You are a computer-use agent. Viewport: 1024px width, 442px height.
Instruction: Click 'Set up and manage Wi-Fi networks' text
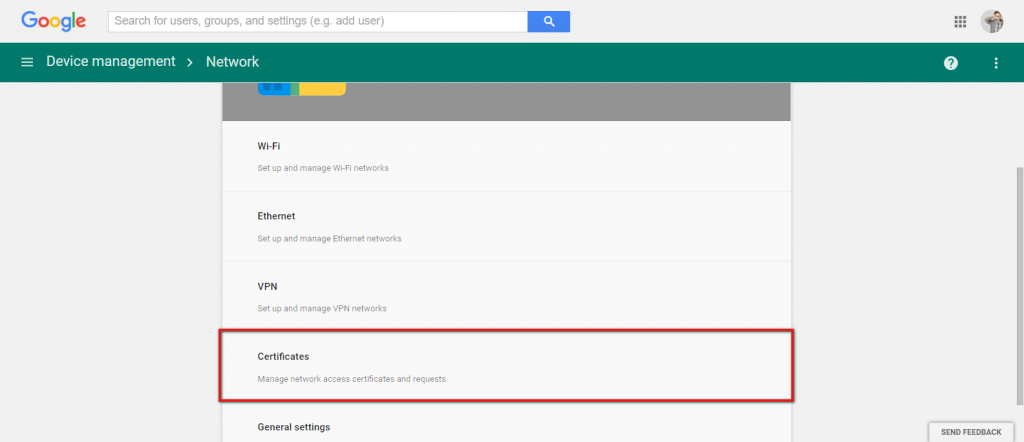click(323, 168)
